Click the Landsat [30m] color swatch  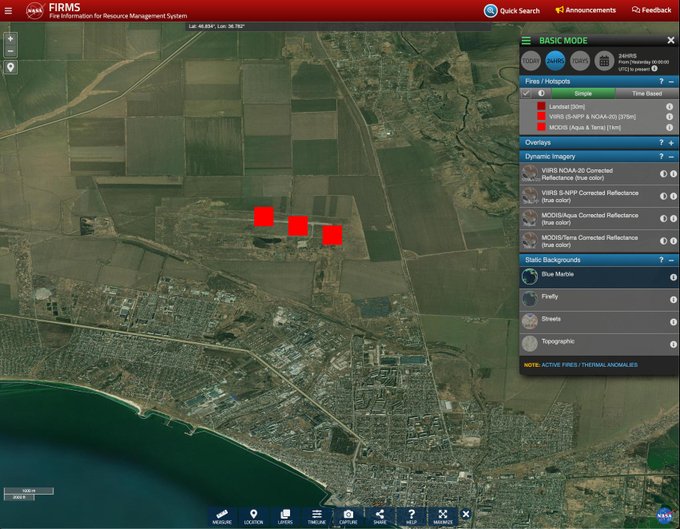point(541,106)
